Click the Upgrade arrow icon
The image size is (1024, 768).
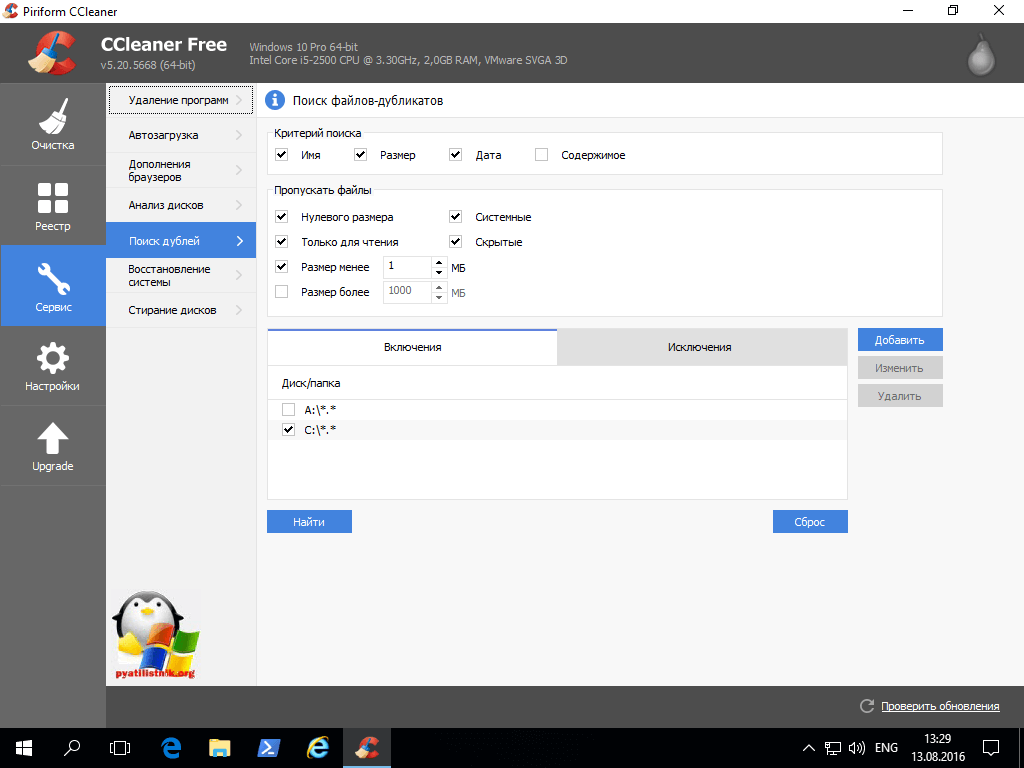(52, 445)
